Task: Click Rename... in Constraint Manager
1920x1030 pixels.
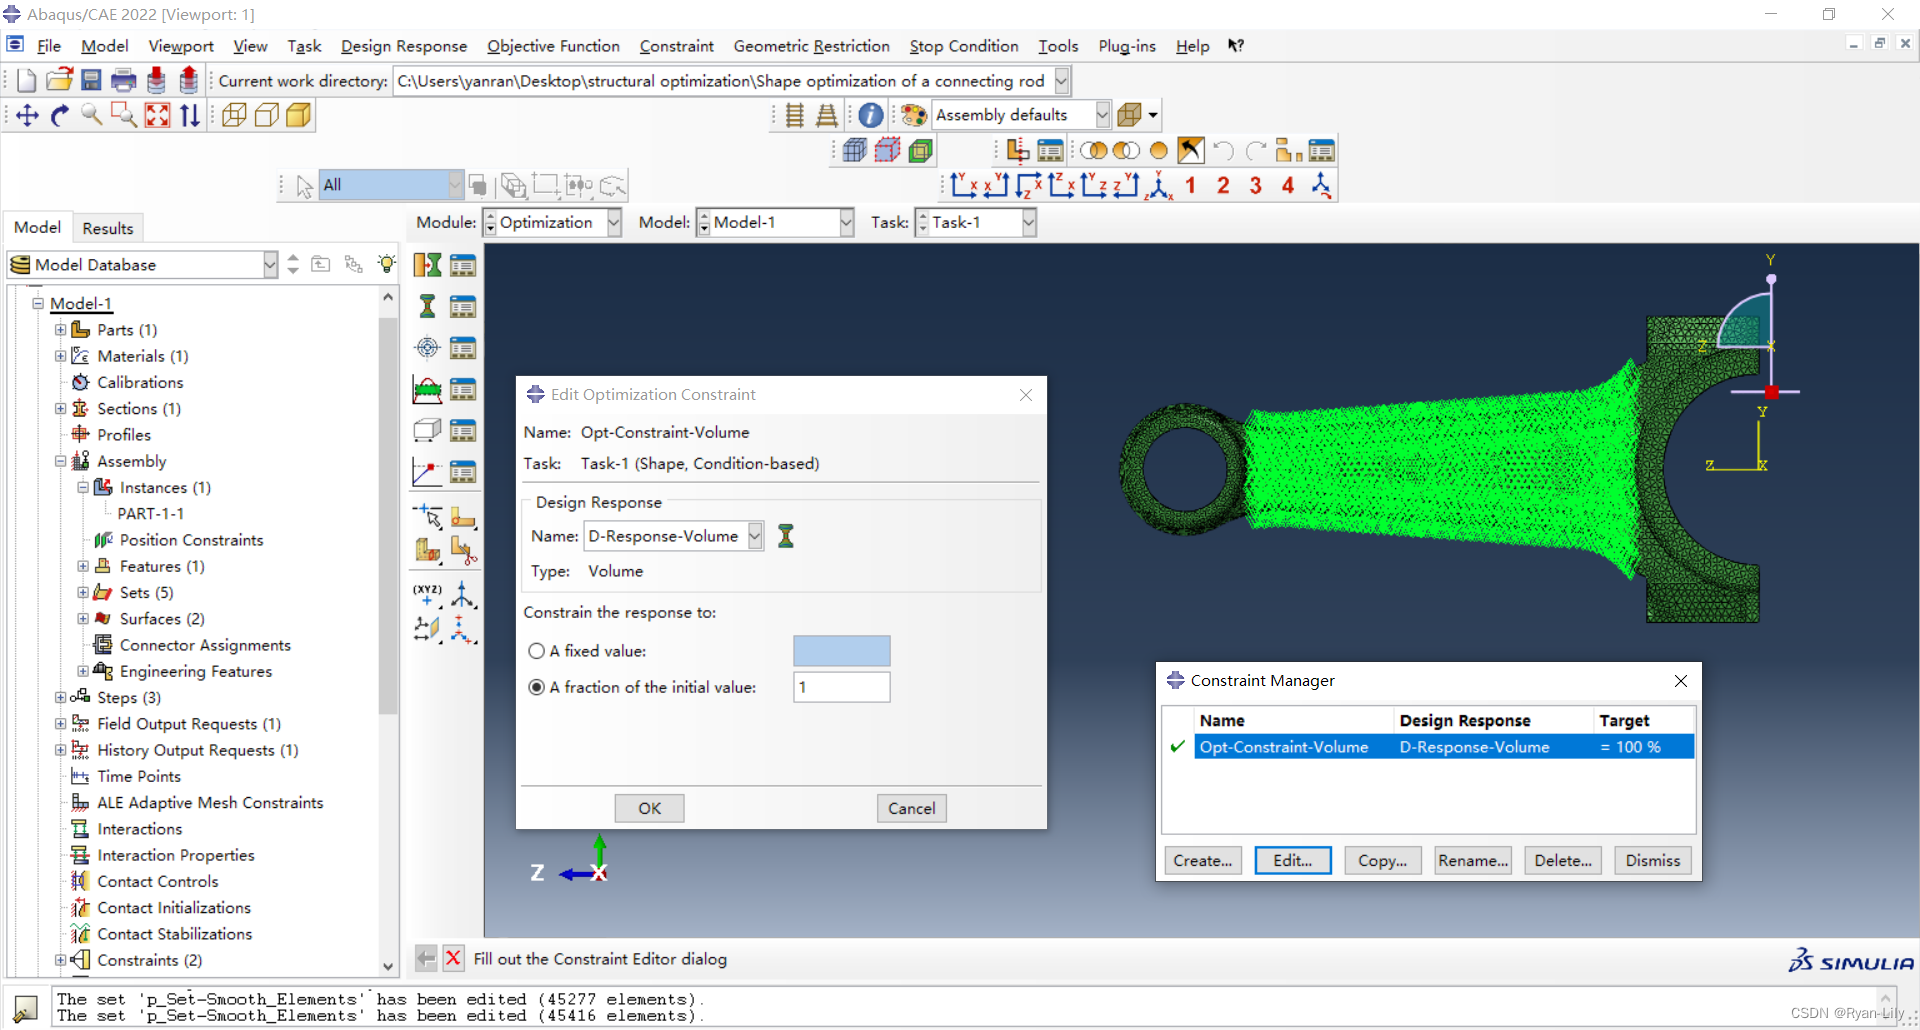Action: pos(1473,860)
